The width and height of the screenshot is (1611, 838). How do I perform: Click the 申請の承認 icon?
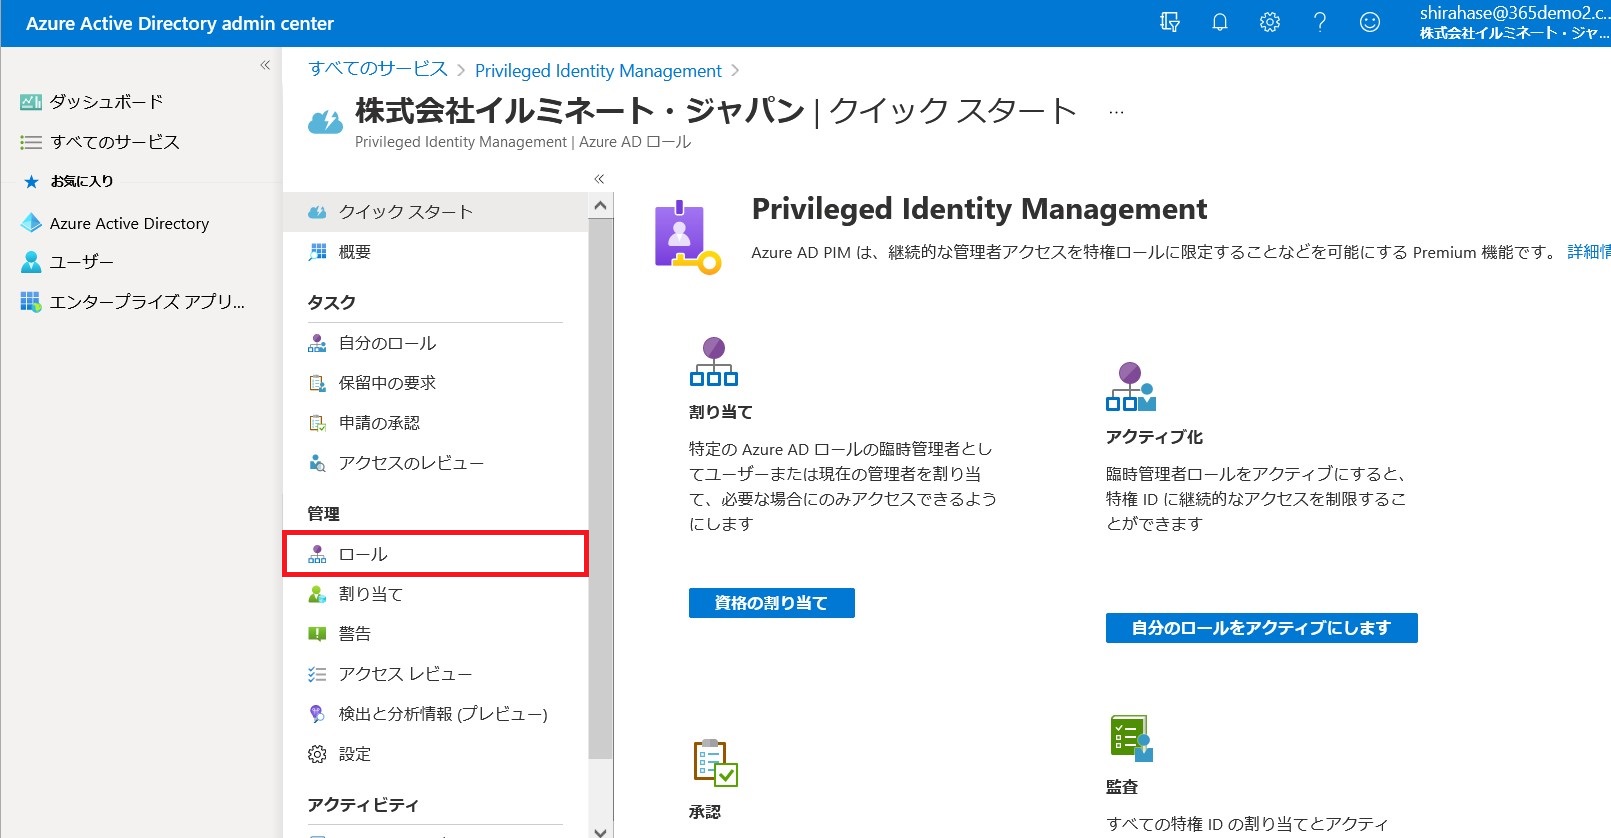click(x=317, y=423)
